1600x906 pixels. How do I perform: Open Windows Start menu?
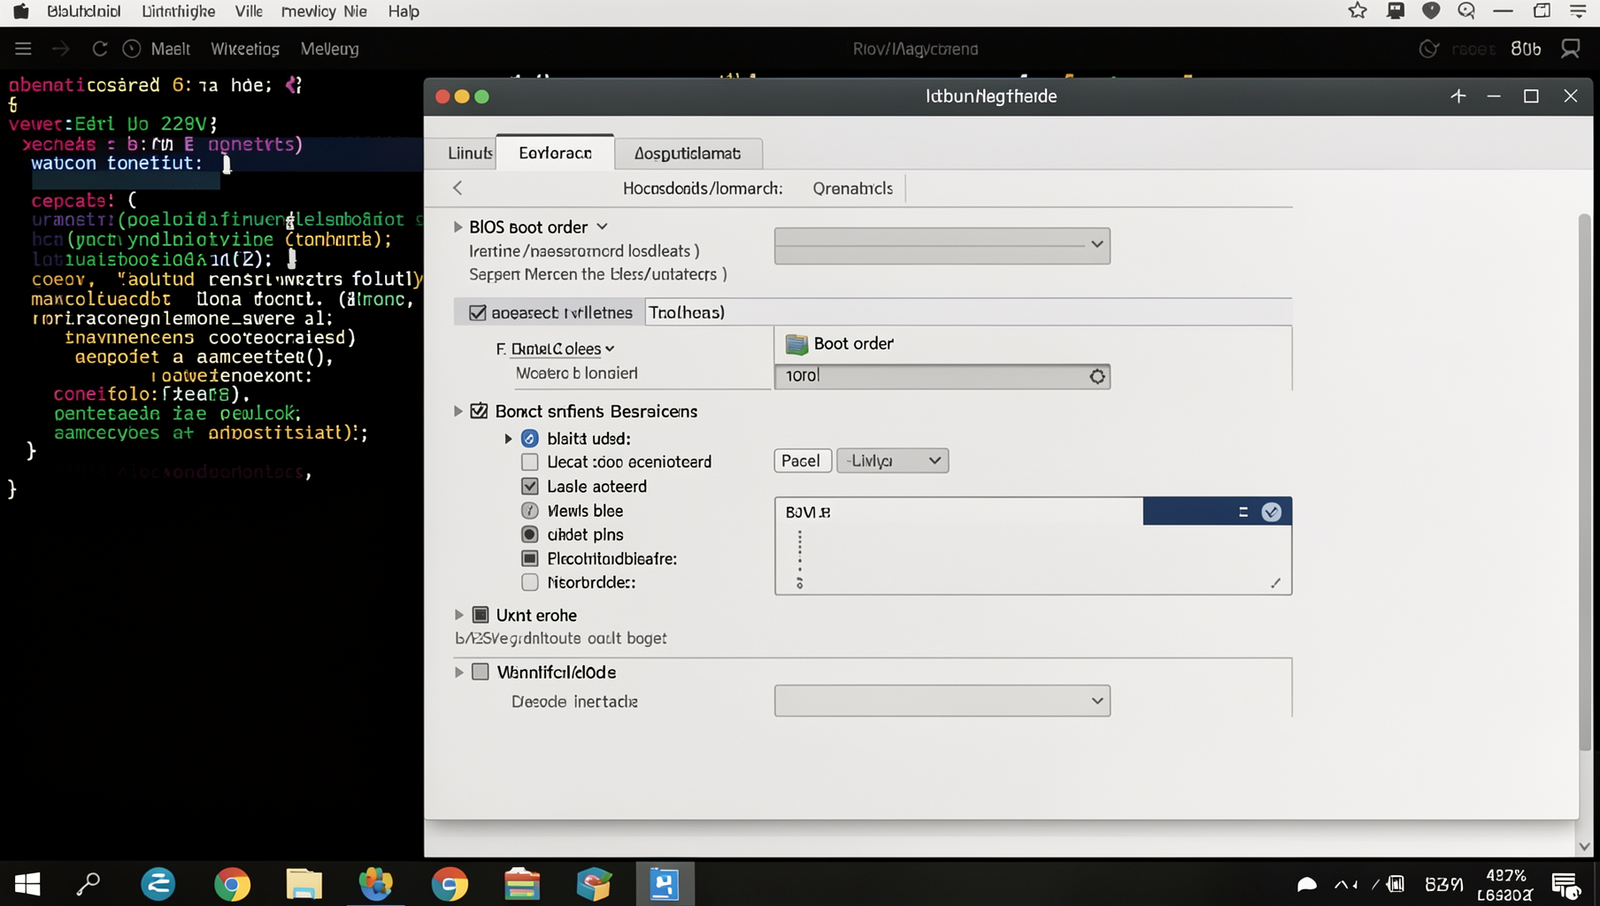coord(27,884)
